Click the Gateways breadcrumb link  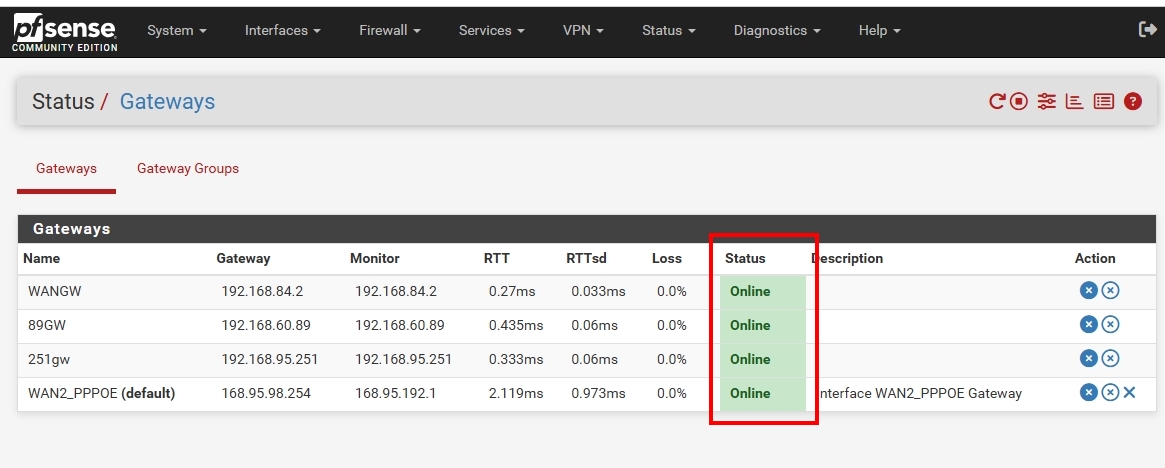click(167, 101)
